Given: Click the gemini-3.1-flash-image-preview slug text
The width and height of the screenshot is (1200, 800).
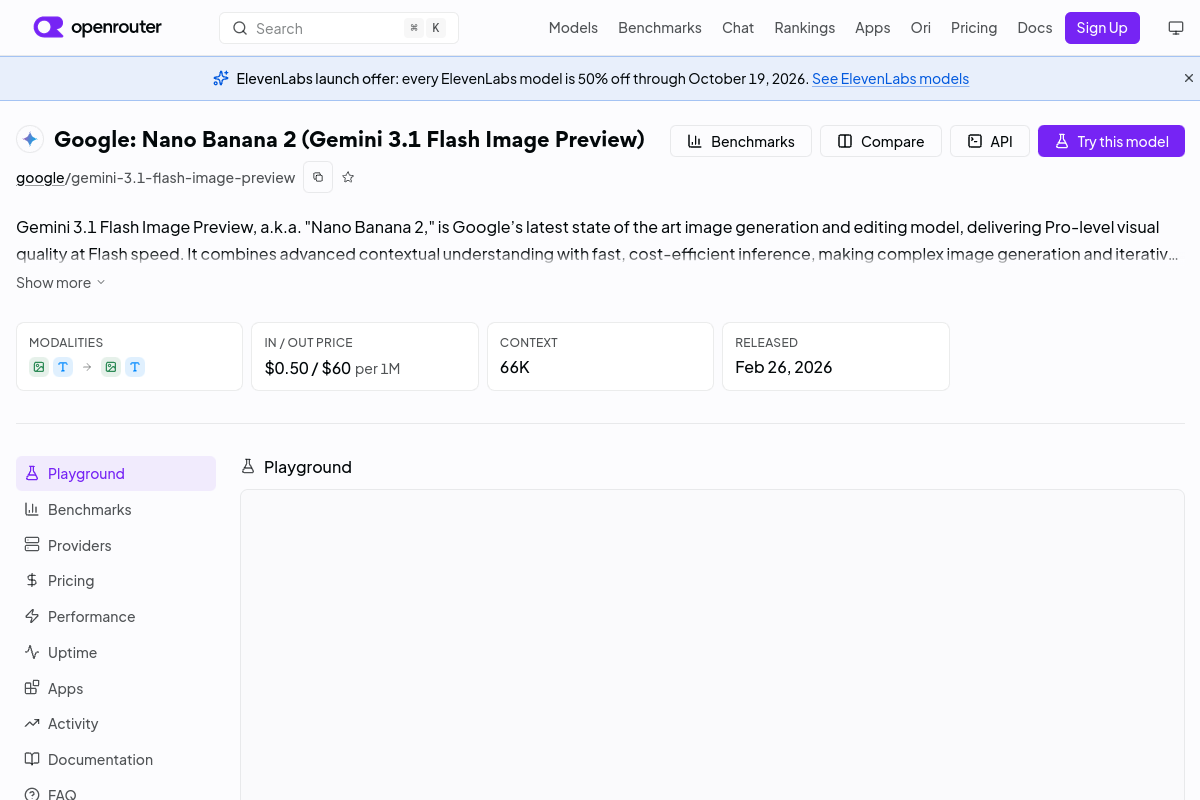Looking at the screenshot, I should [x=183, y=177].
